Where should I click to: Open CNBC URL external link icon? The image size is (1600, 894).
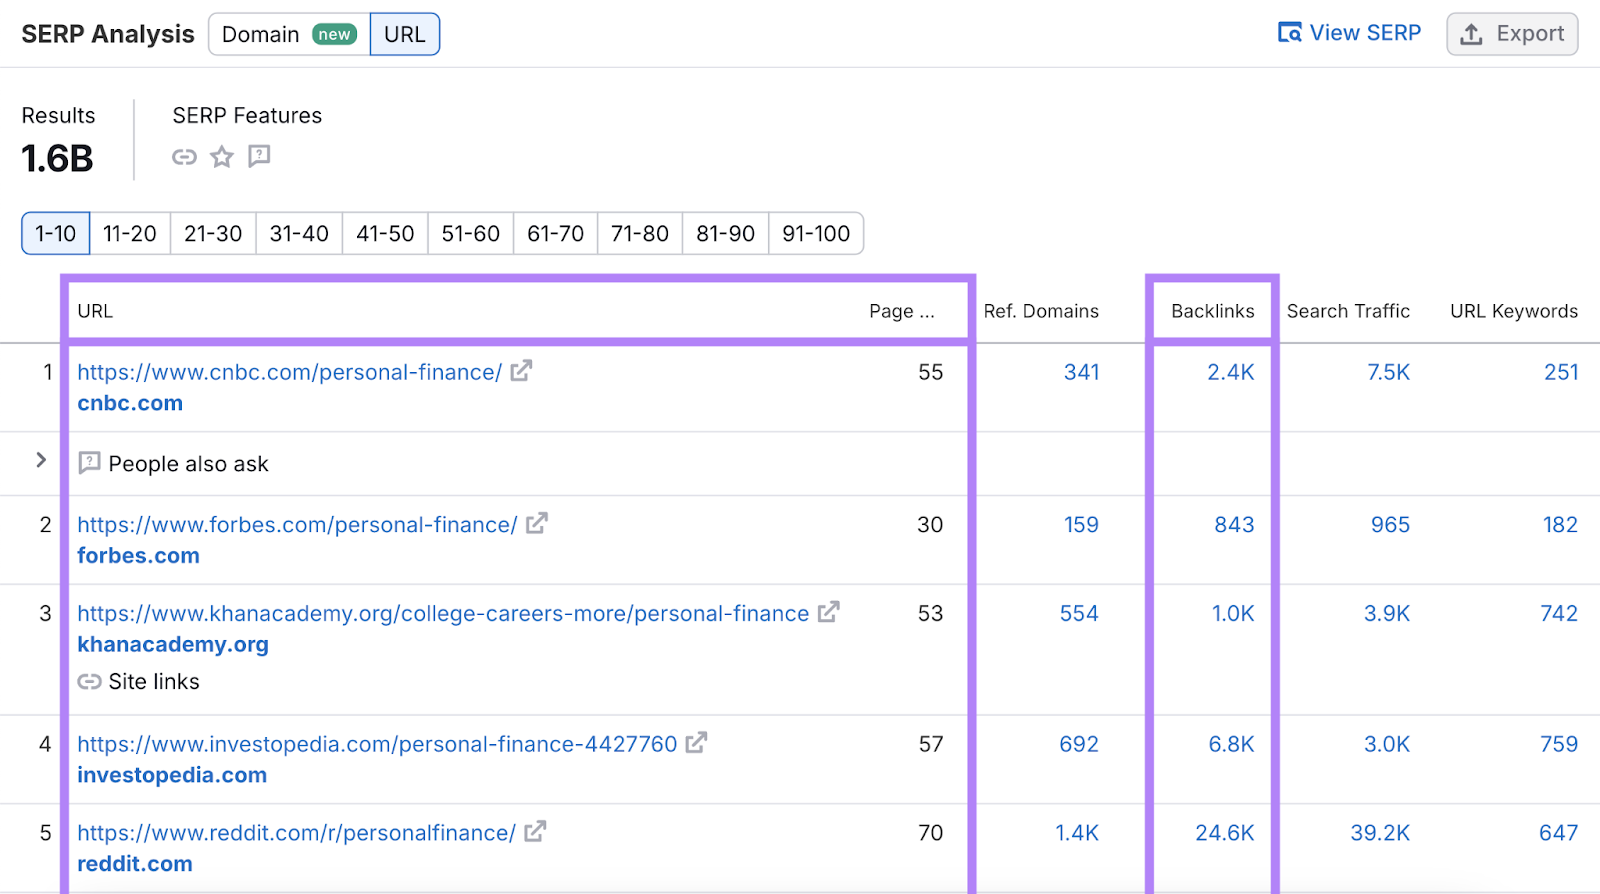pos(521,371)
